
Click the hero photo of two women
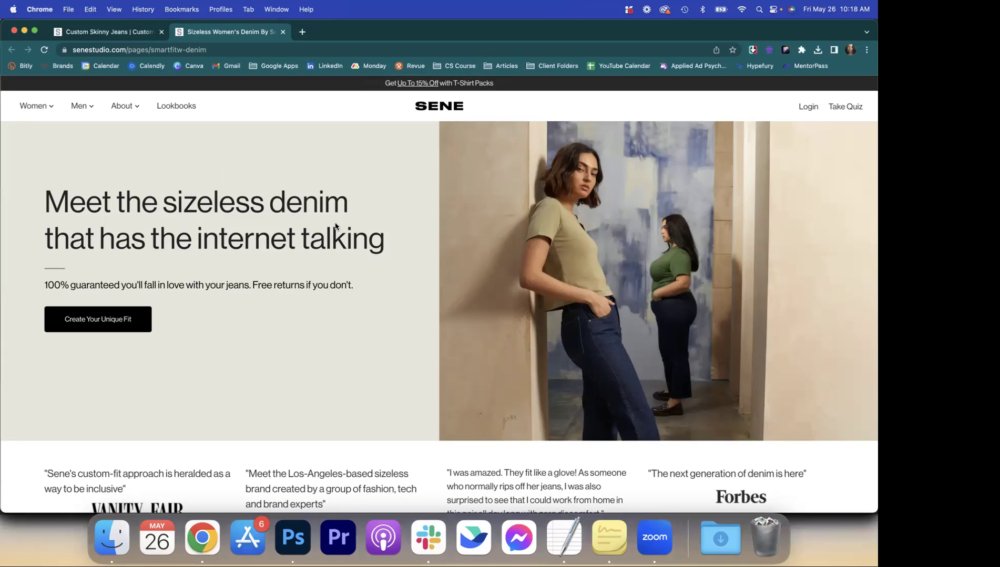point(658,281)
